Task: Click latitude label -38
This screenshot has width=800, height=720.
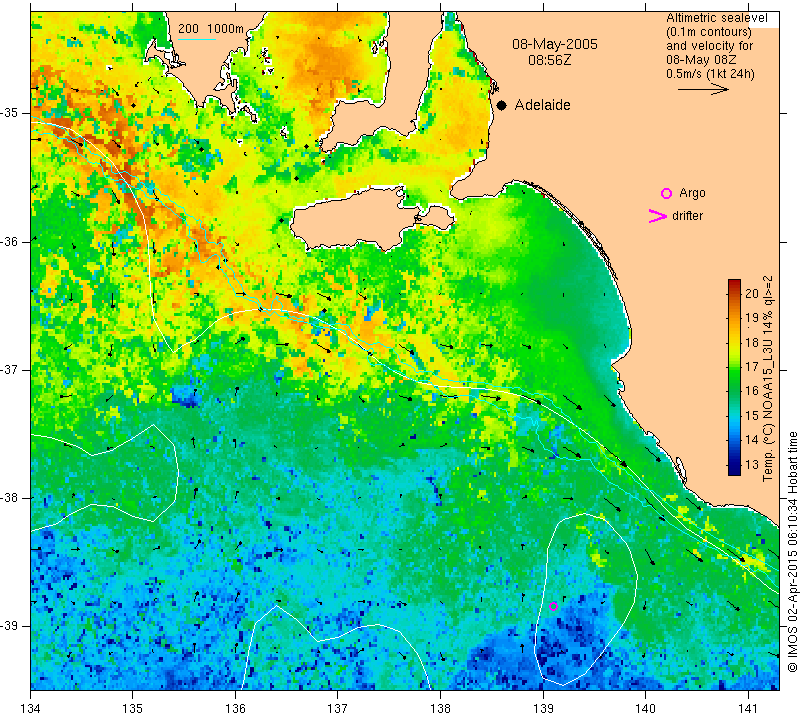Action: click(10, 498)
